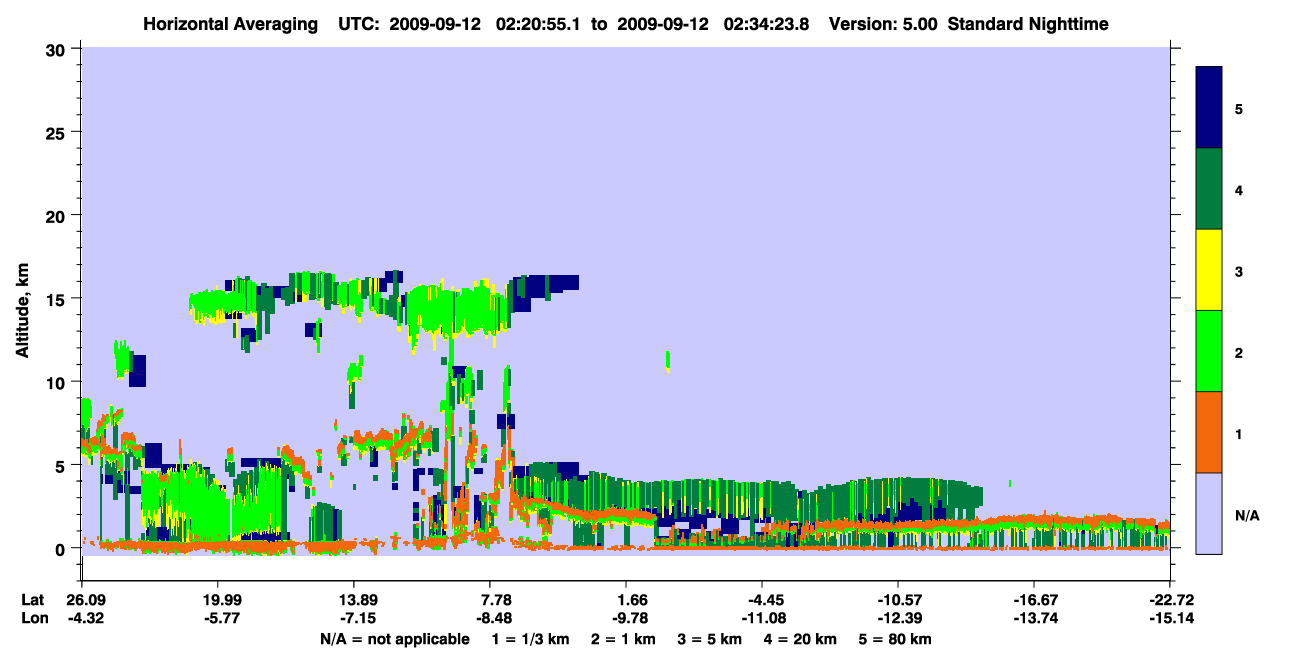Click latitude value -22.72
Viewport: 1300px width, 667px height.
click(1170, 599)
